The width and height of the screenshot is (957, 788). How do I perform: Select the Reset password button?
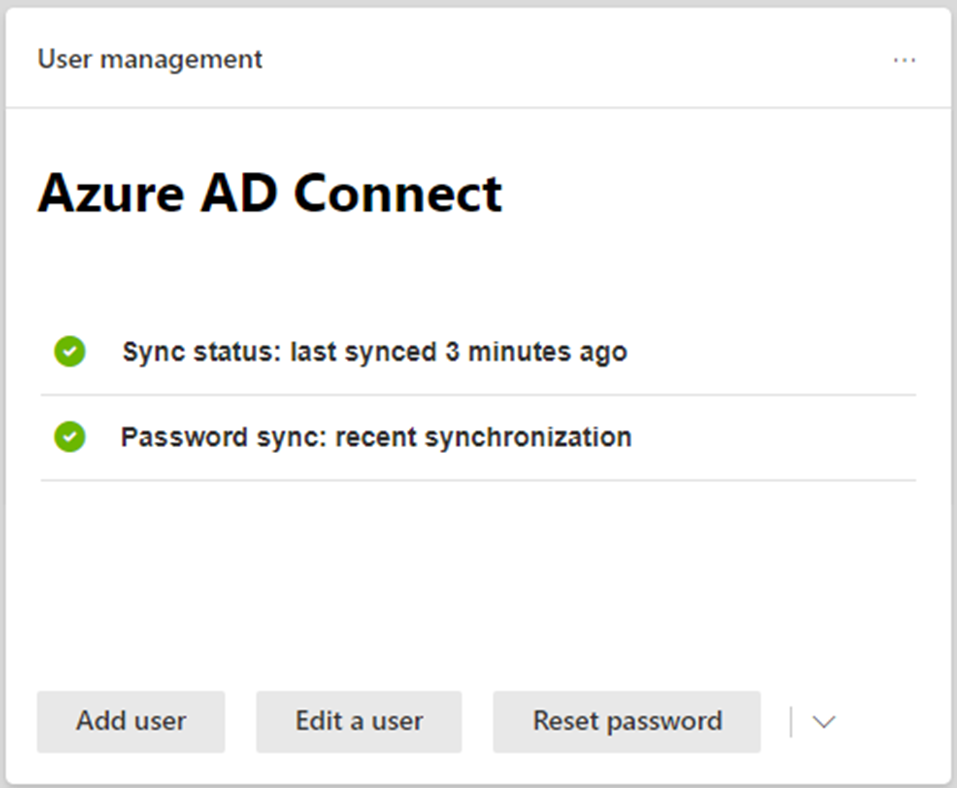tap(627, 722)
